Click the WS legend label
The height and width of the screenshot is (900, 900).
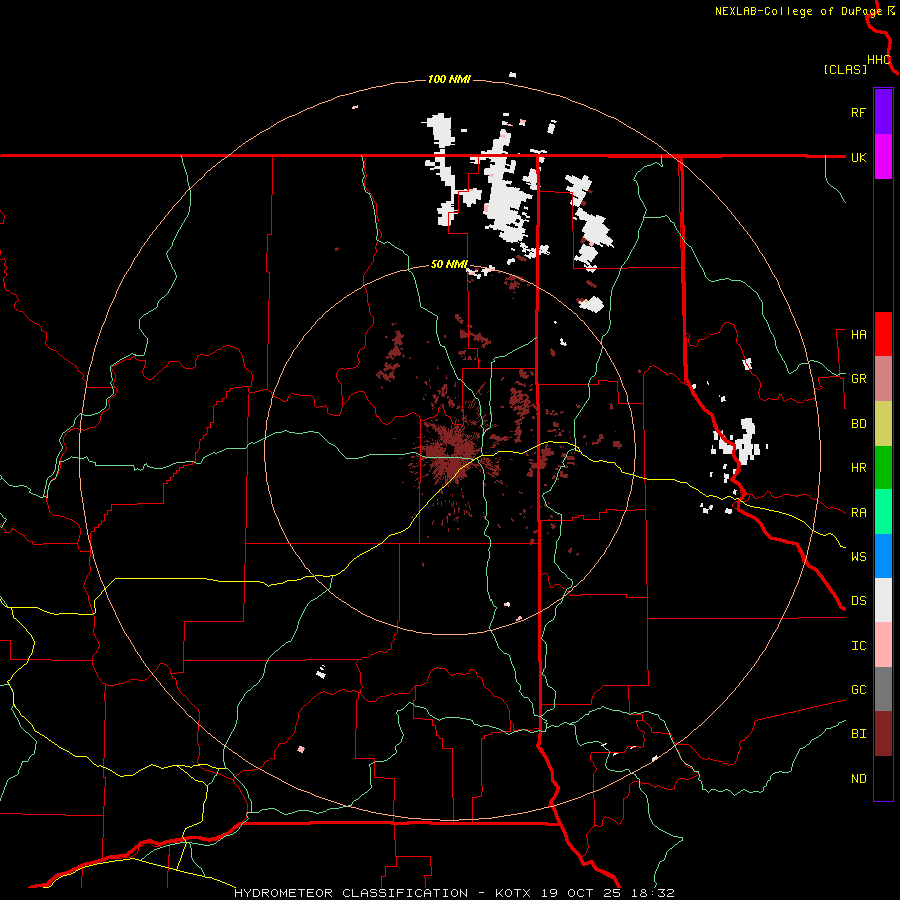point(858,556)
